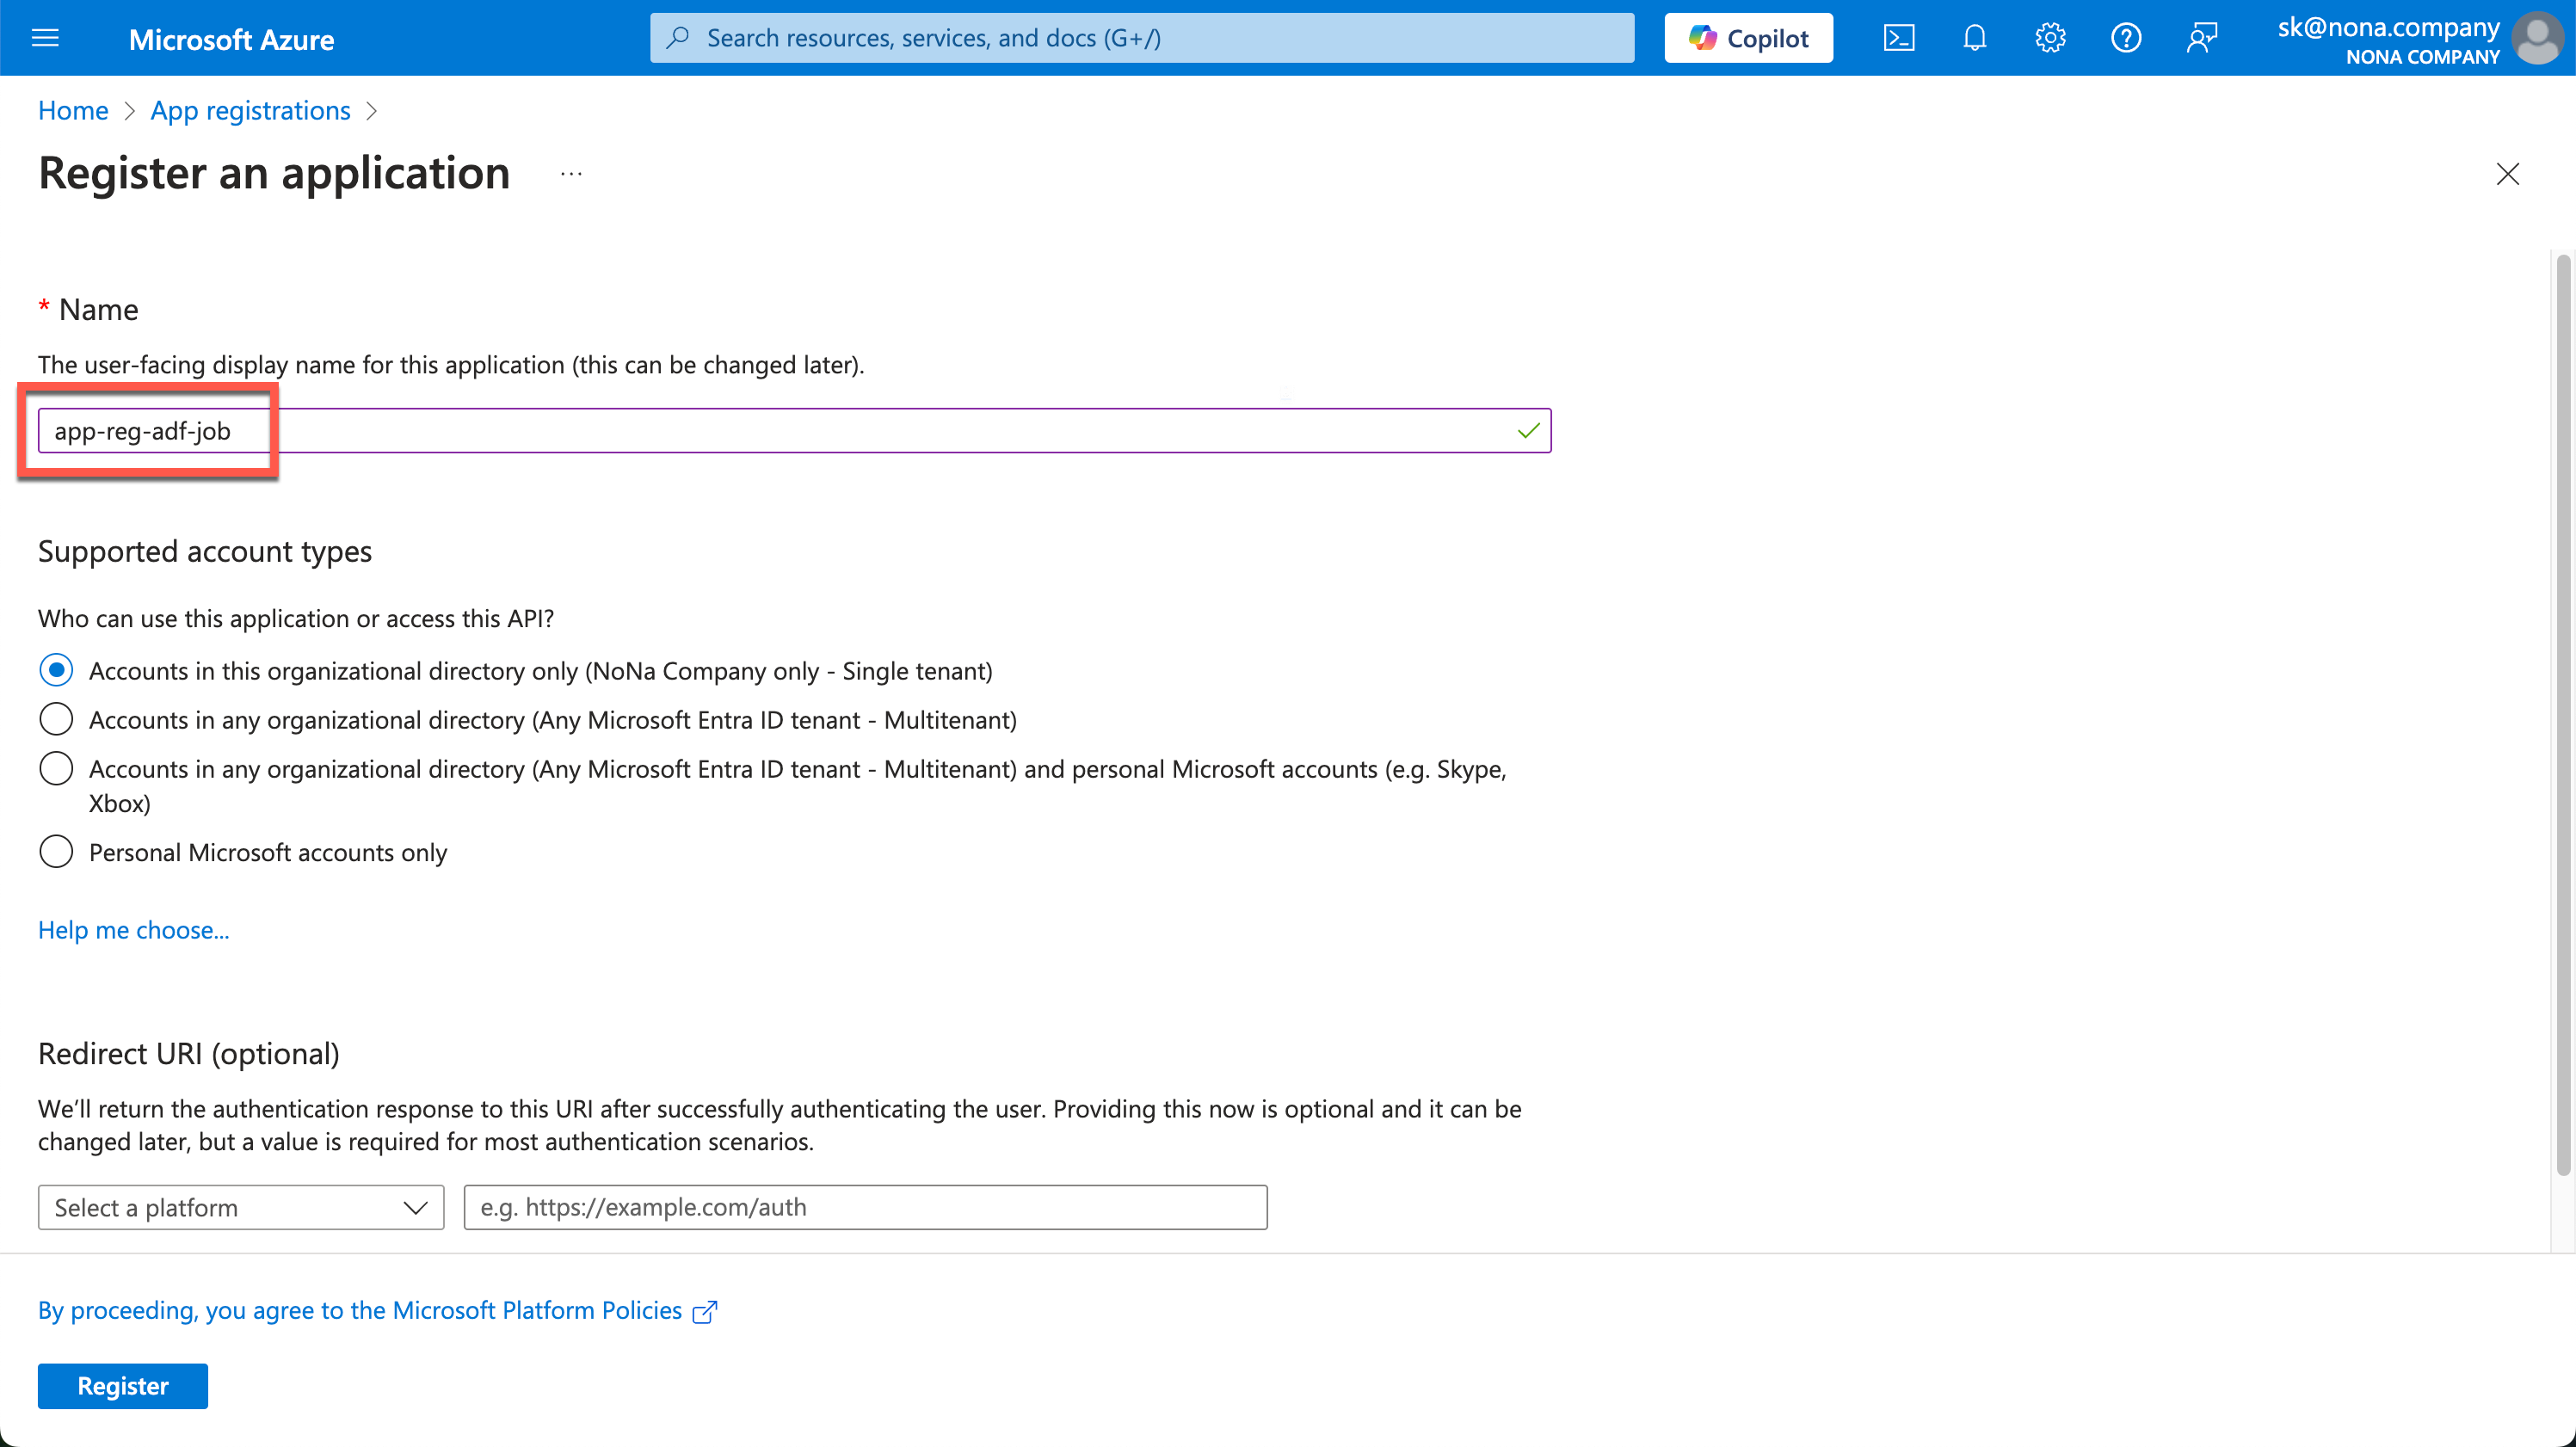Select Multitenant and personal accounts option

click(x=56, y=768)
